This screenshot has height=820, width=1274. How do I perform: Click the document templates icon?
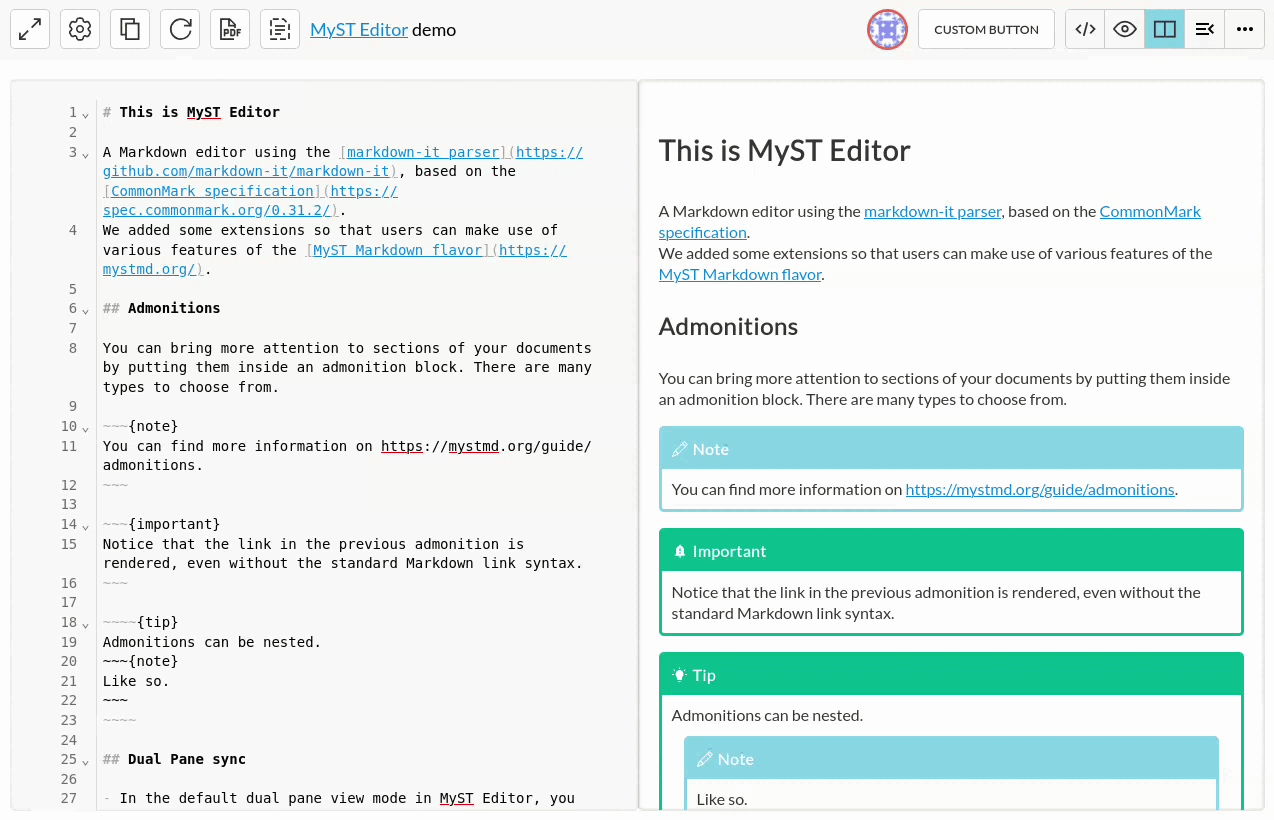click(x=280, y=29)
